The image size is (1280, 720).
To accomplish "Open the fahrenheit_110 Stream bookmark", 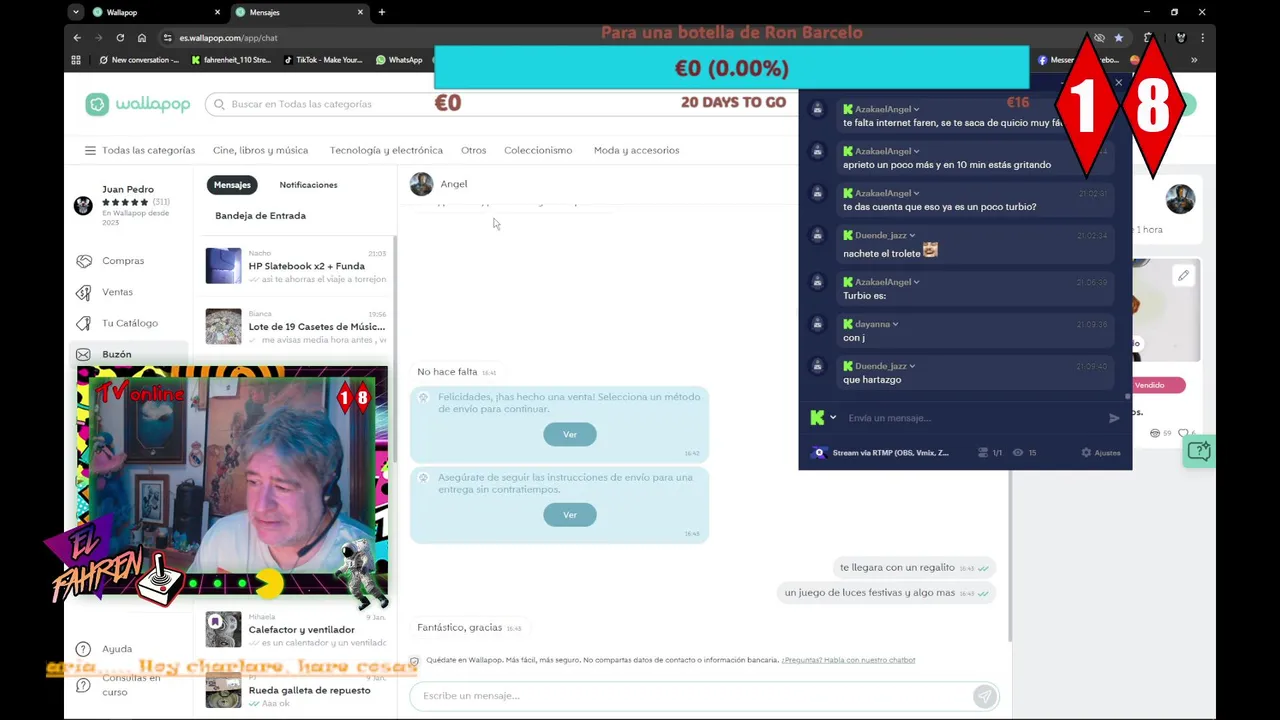I will click(x=231, y=60).
